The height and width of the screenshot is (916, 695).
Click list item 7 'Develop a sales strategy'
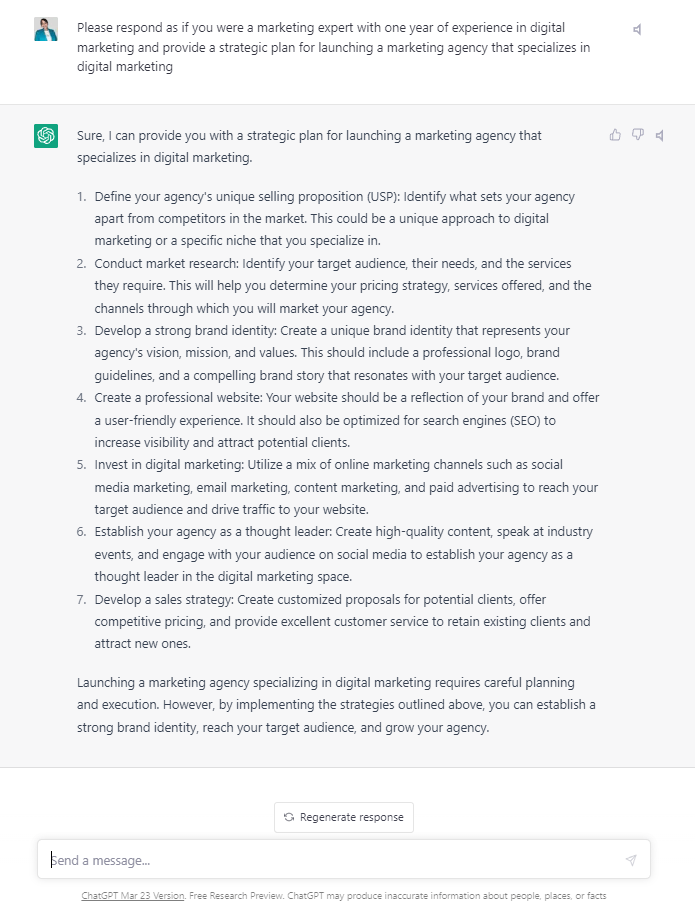[340, 621]
